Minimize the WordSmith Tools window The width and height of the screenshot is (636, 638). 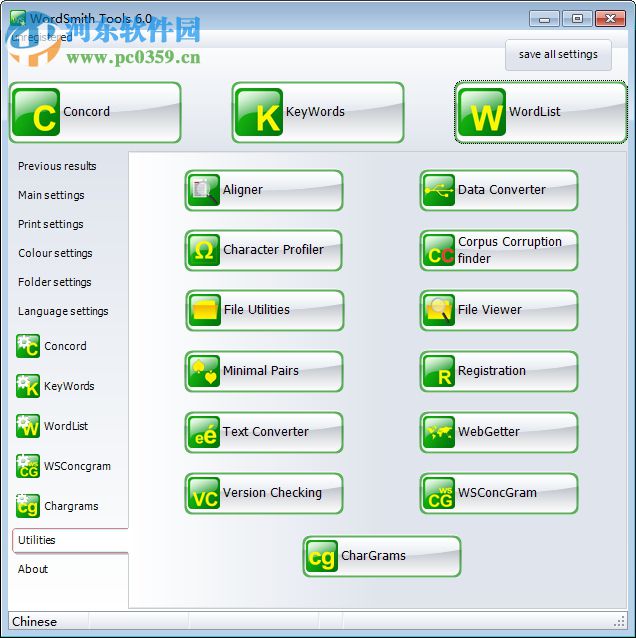point(544,19)
